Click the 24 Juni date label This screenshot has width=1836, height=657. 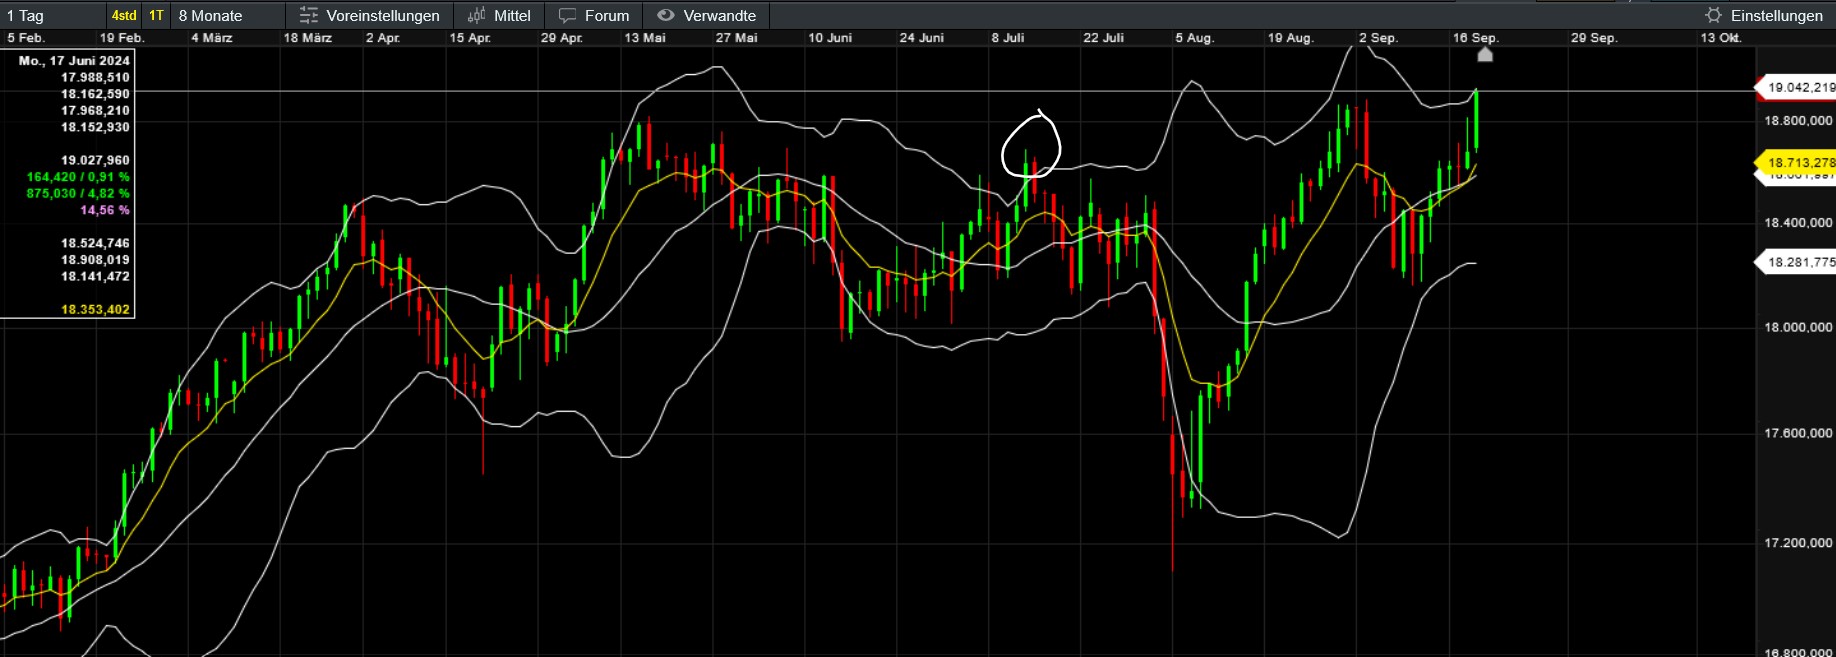[922, 38]
